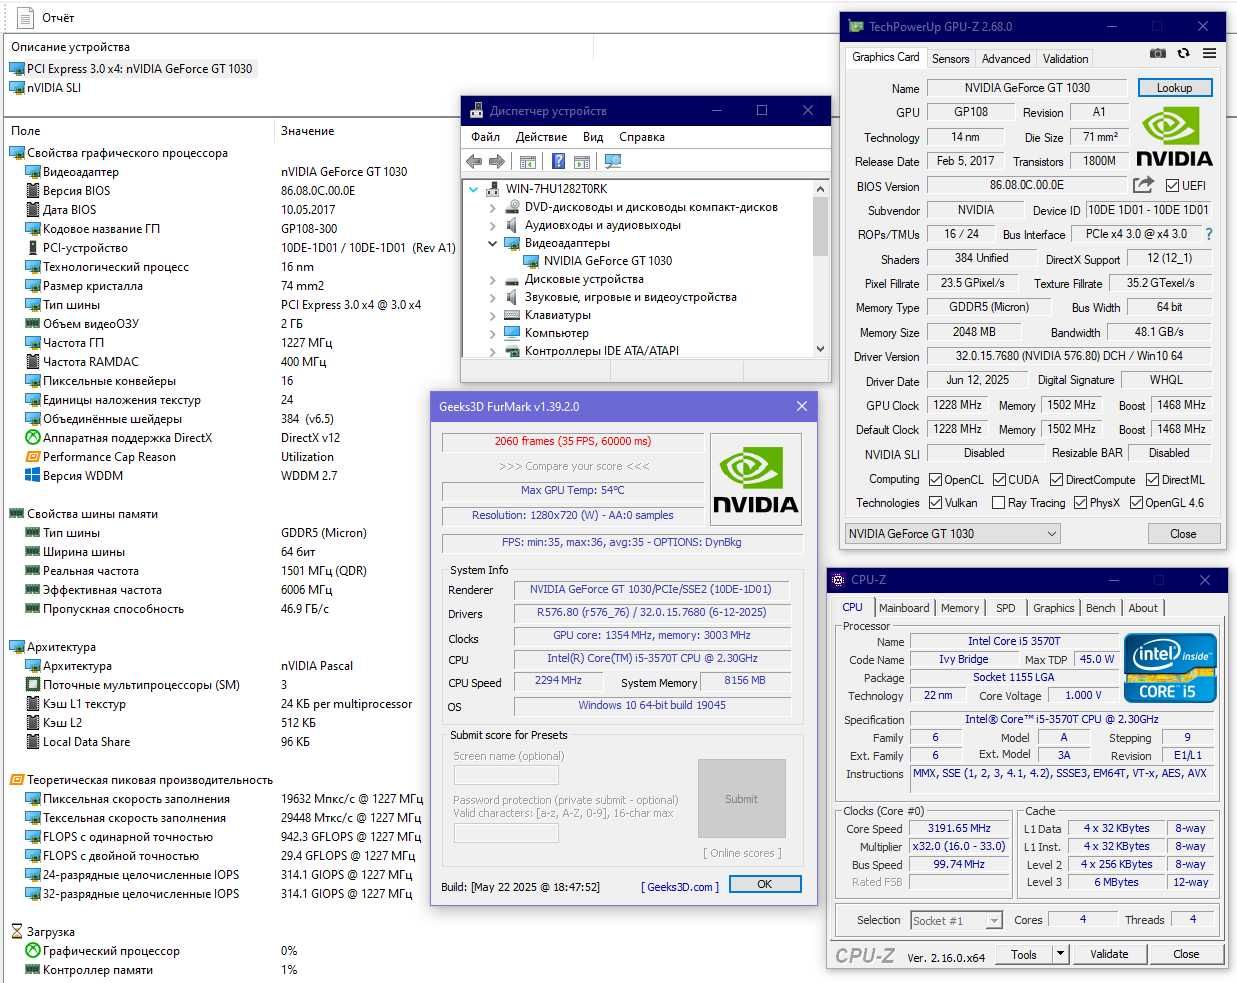The height and width of the screenshot is (983, 1237).
Task: Switch to the Advanced tab in GPU-Z
Action: click(x=1006, y=59)
